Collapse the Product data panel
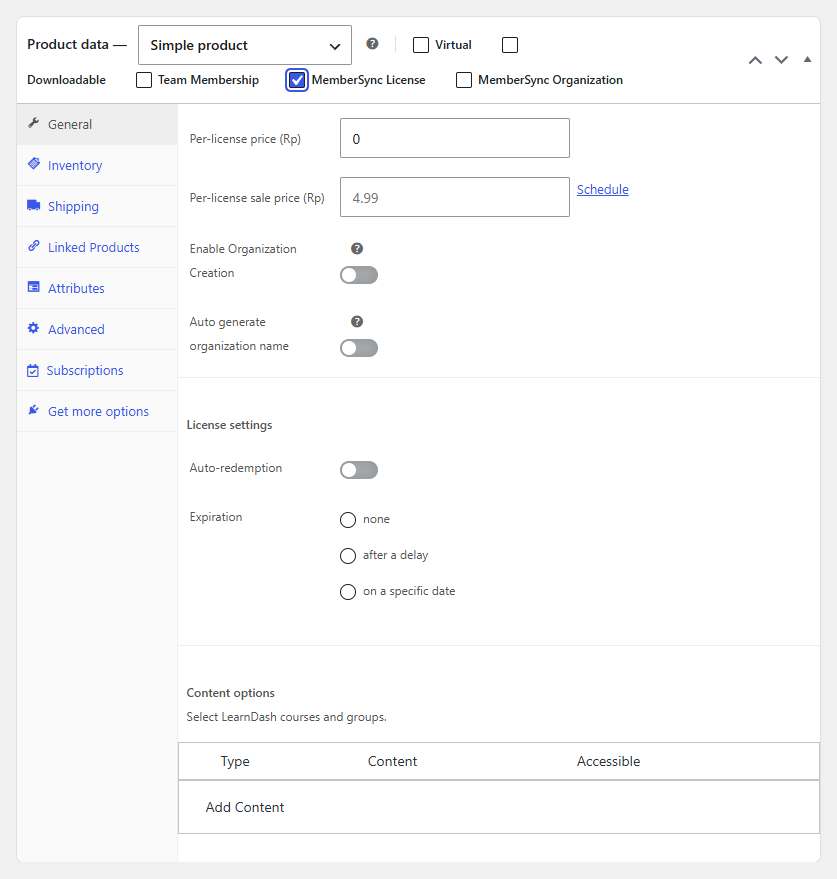 tap(807, 59)
